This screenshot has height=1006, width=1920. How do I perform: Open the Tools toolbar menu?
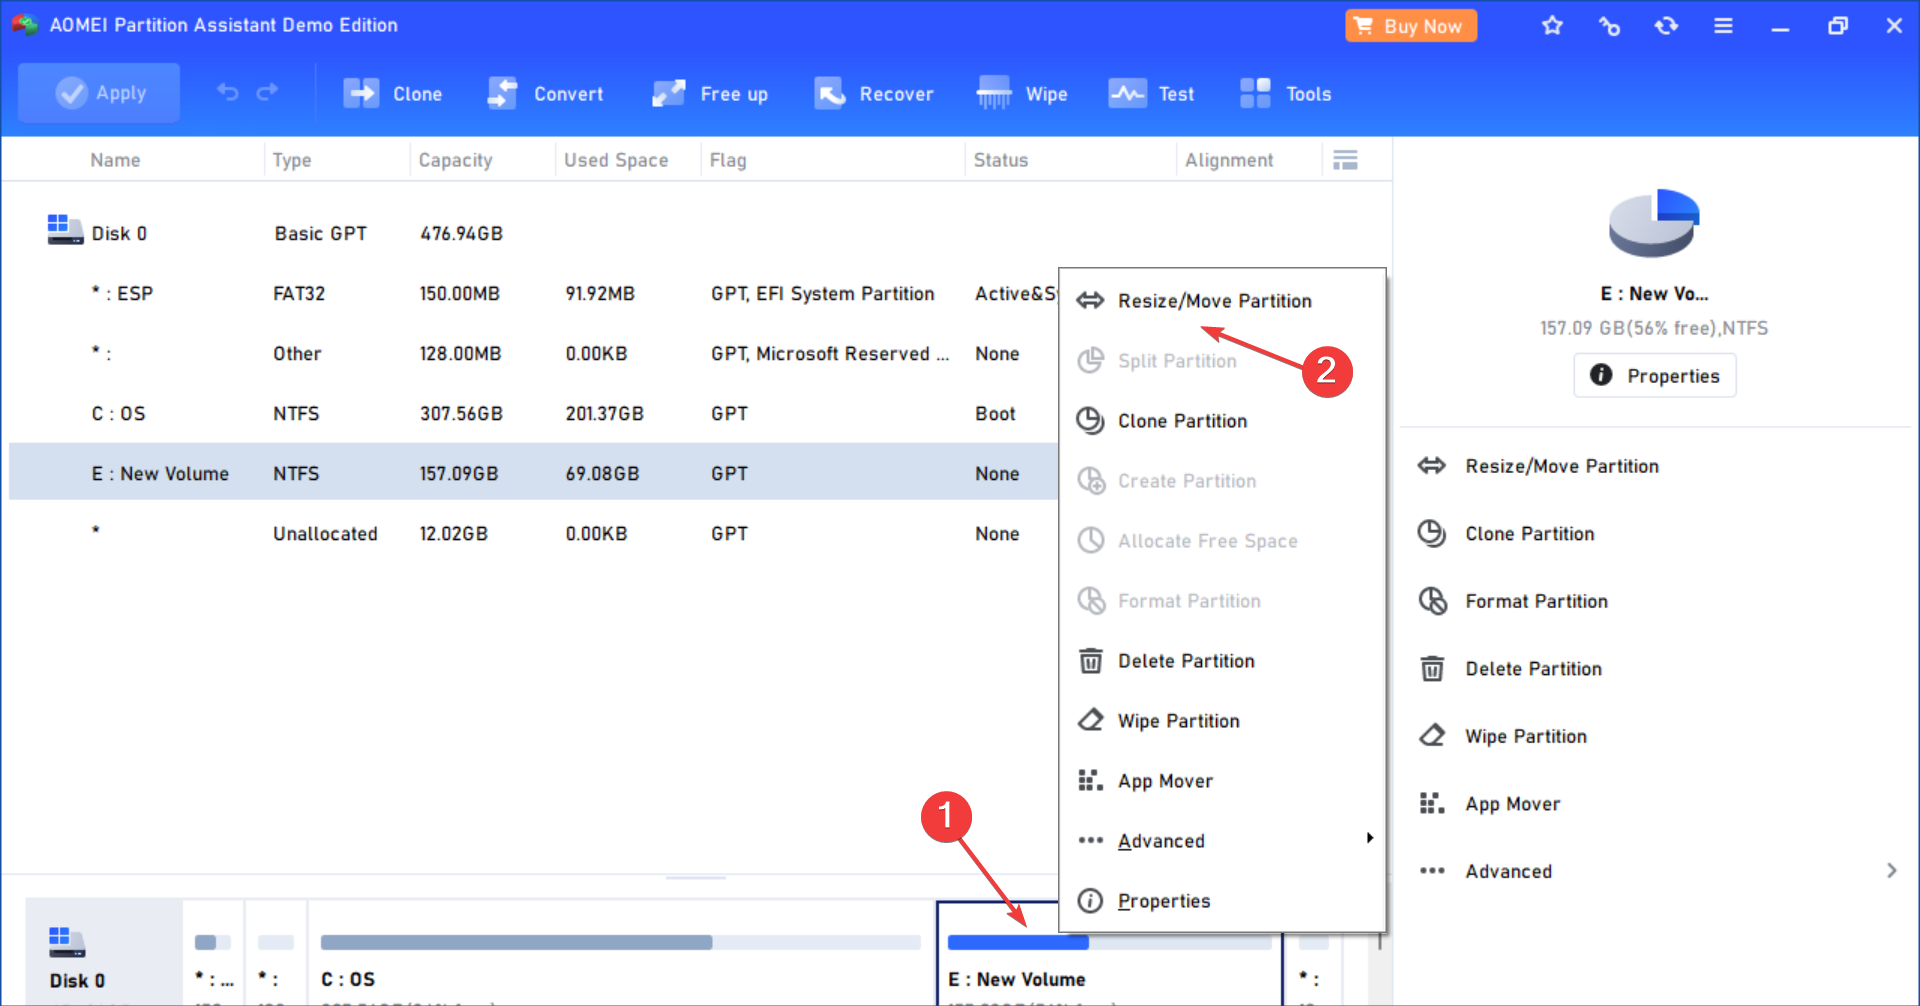tap(1285, 94)
